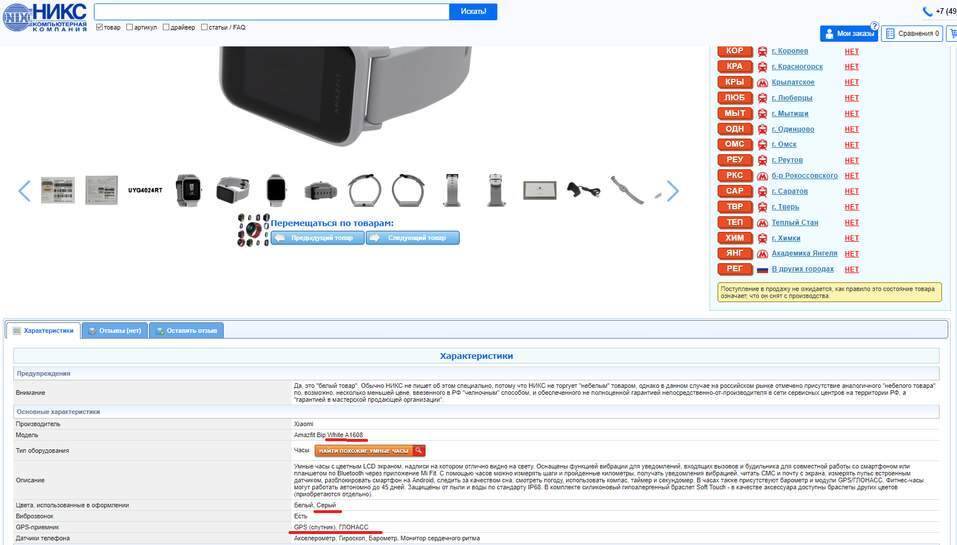Viewport: 957px width, 545px height.
Task: Switch to Отзывы (нет) tab
Action: pos(115,331)
